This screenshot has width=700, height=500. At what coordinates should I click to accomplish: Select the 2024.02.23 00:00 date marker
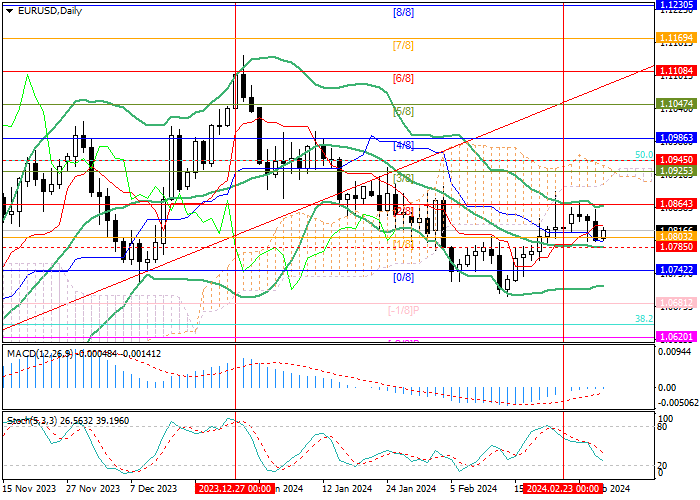[562, 488]
